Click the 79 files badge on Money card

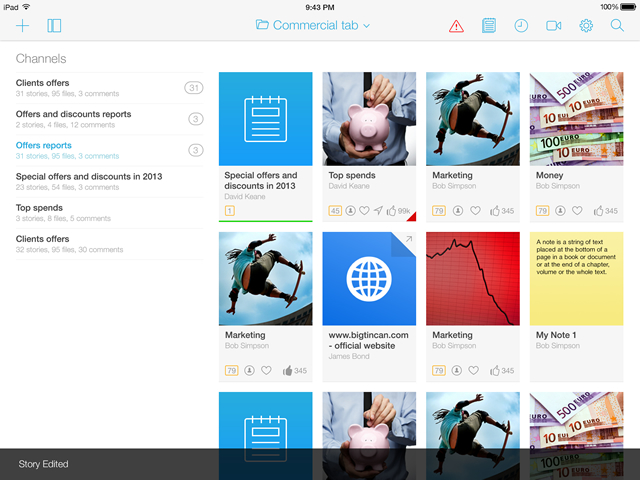pyautogui.click(x=542, y=211)
